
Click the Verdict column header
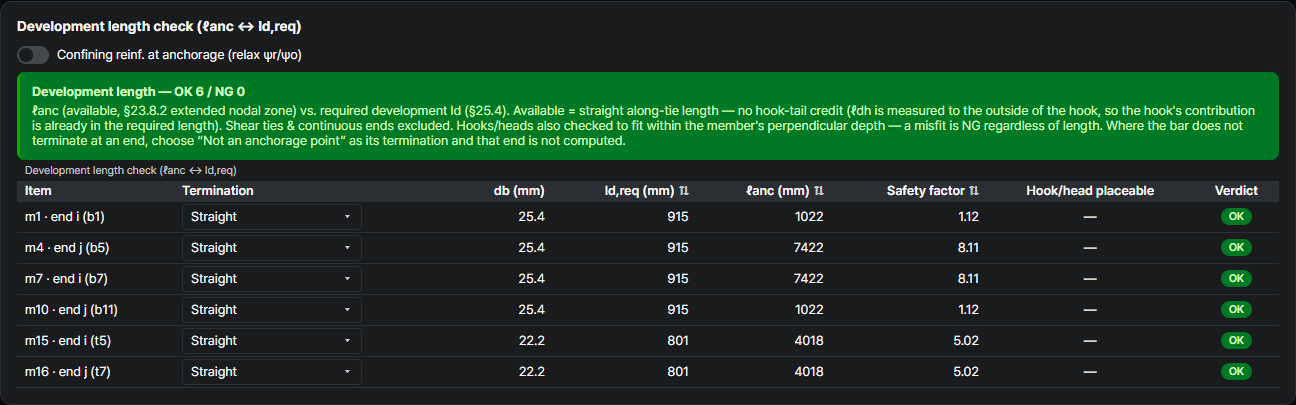click(x=1236, y=190)
